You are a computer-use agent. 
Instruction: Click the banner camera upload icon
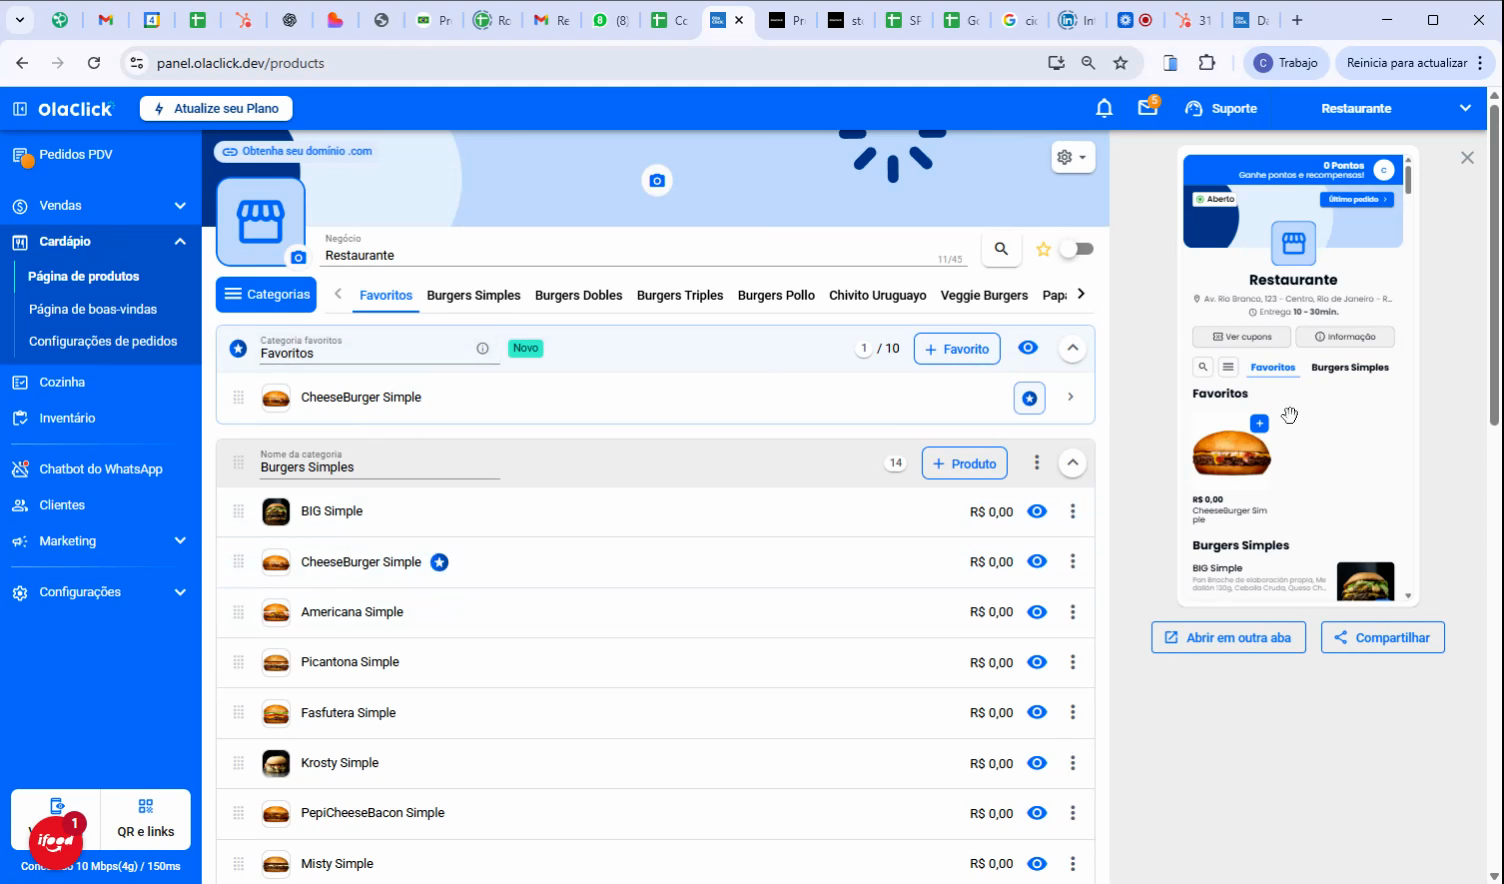click(x=657, y=181)
